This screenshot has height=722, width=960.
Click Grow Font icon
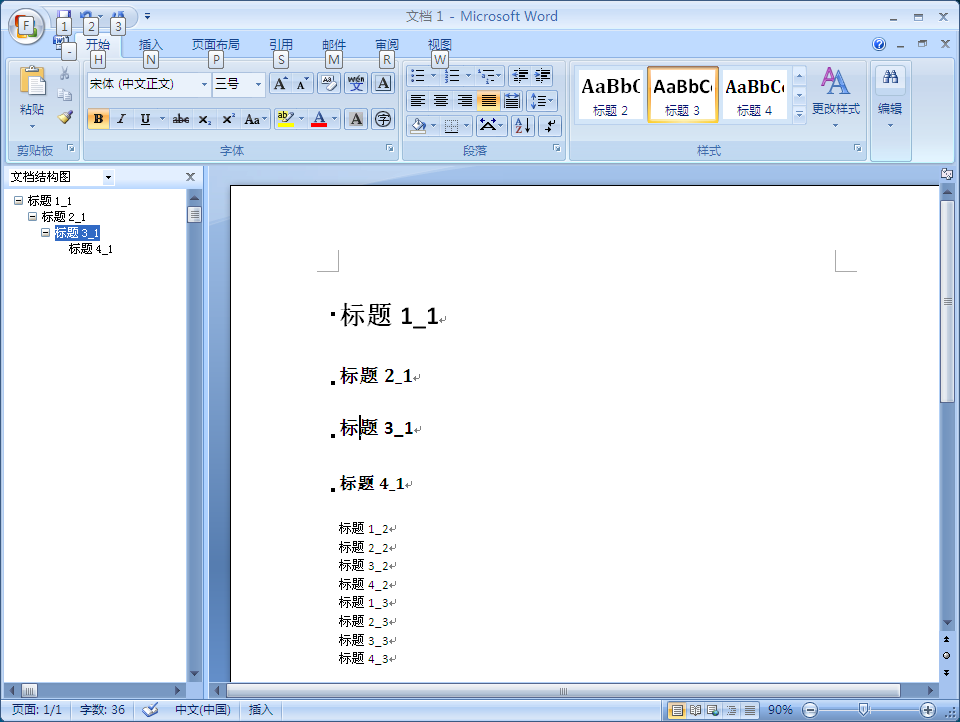[280, 84]
